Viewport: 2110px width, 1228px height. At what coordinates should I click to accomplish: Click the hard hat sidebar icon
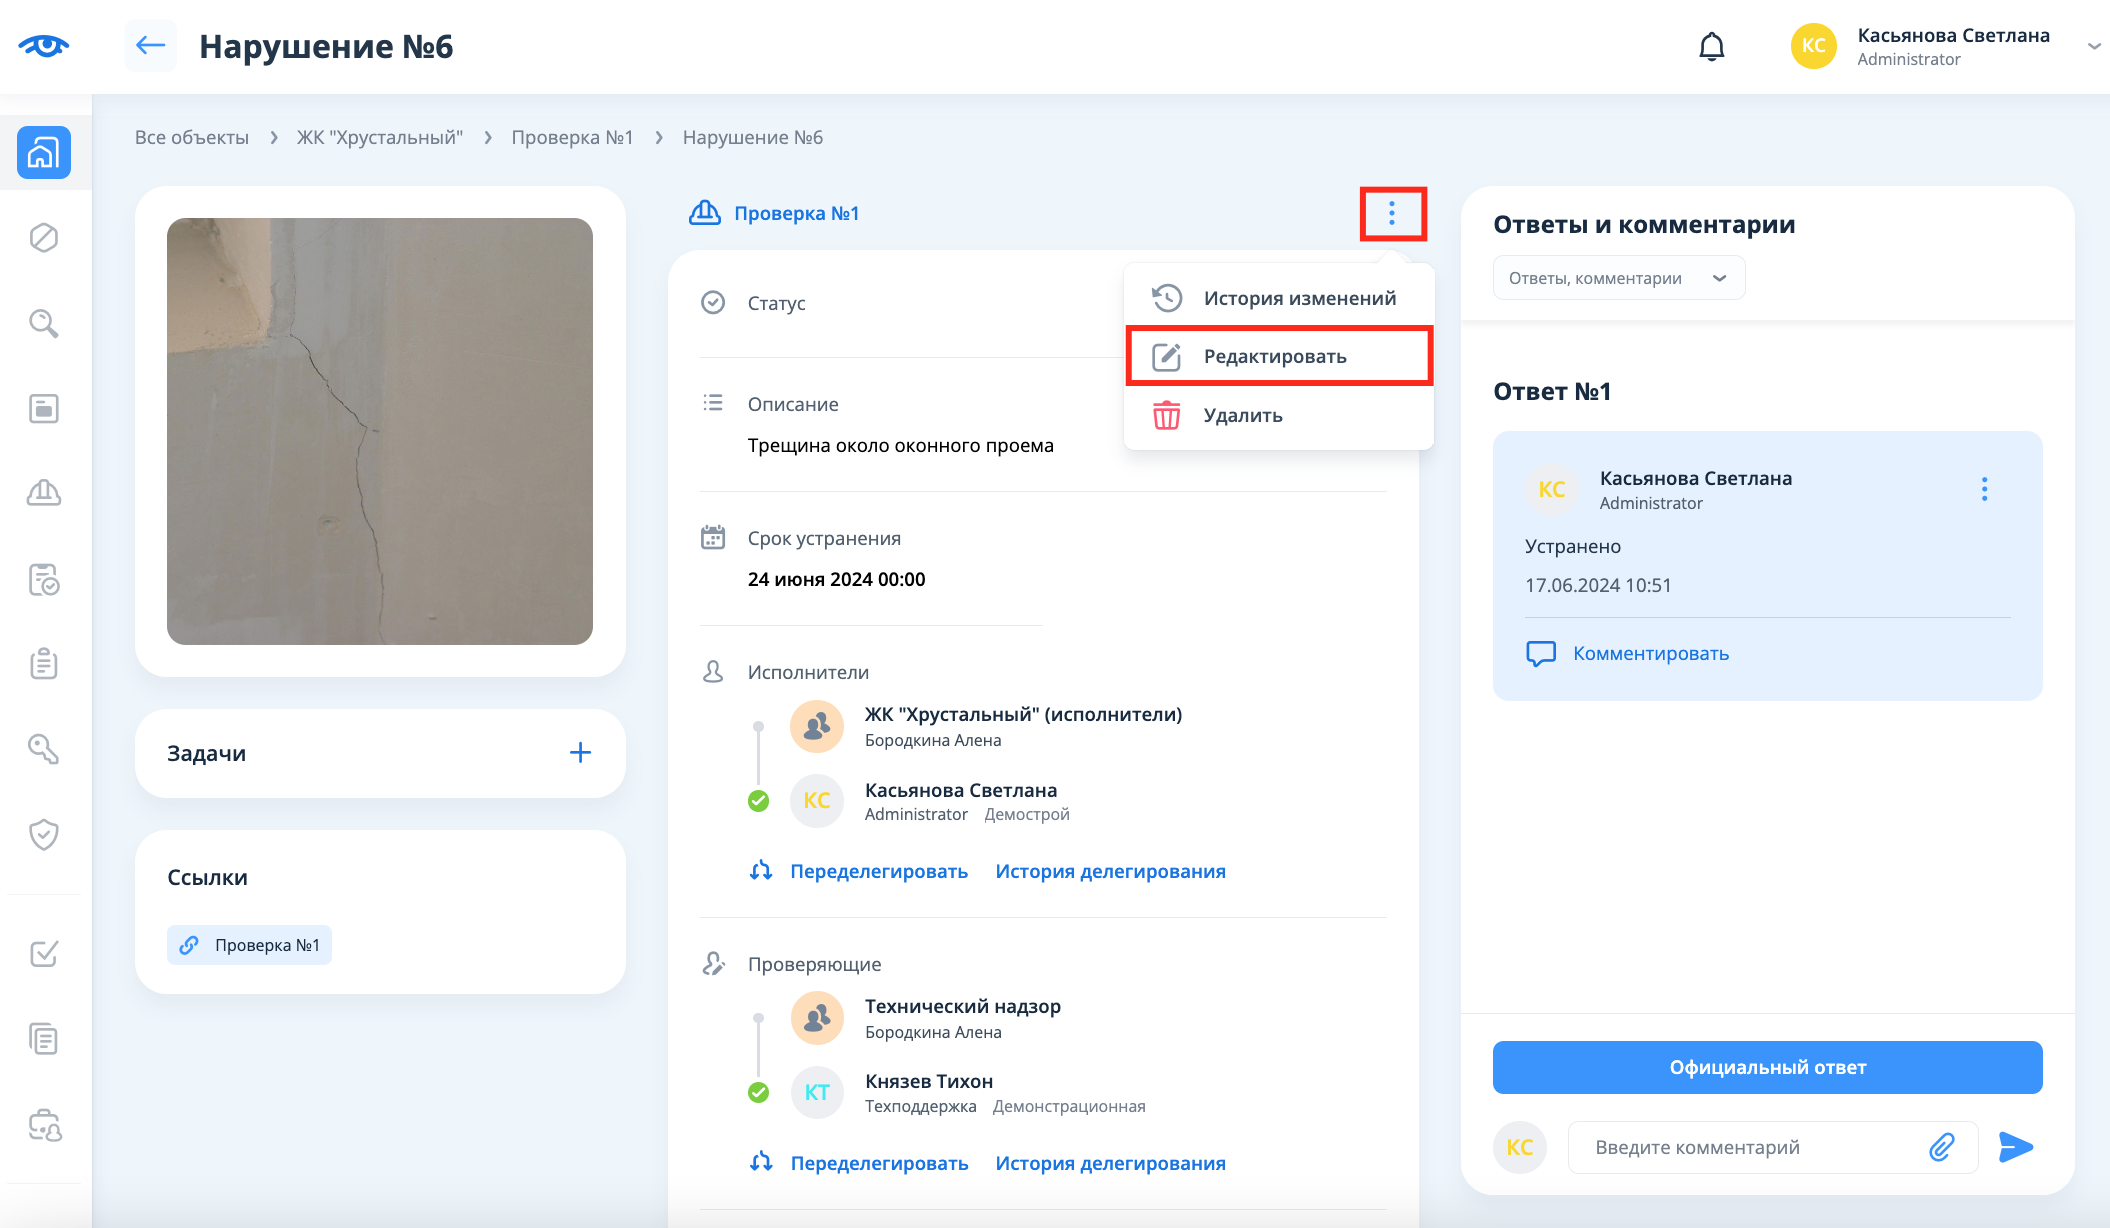[44, 493]
